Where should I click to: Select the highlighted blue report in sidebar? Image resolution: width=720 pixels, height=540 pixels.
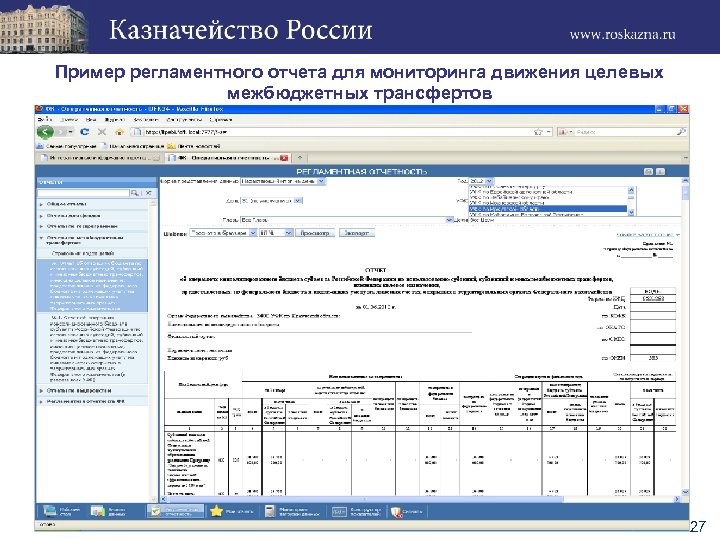click(x=92, y=286)
